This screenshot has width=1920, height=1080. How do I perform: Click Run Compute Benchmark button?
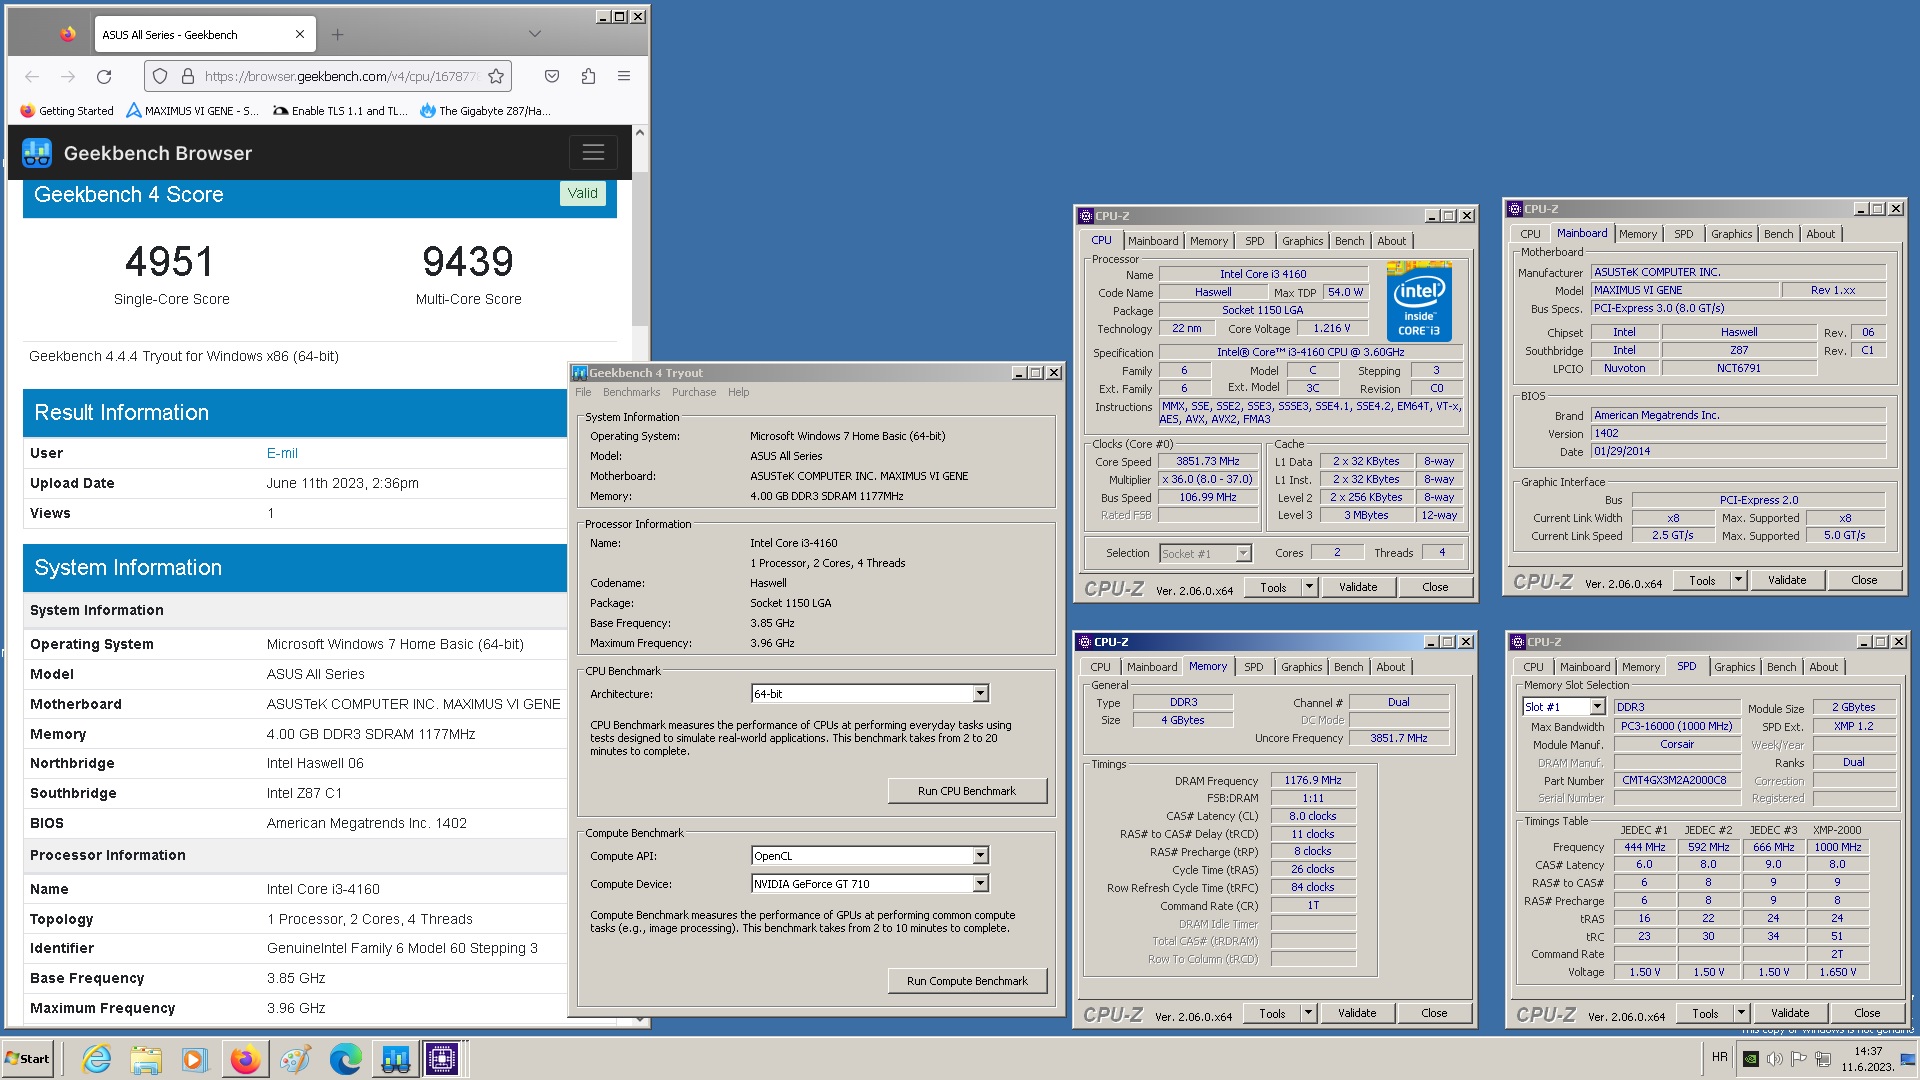point(967,981)
